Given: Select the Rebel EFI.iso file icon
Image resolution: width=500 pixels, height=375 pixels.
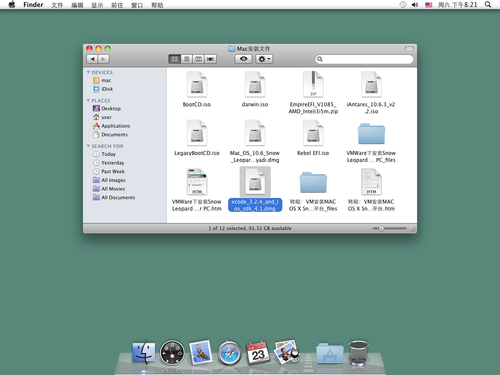Looking at the screenshot, I should (313, 133).
